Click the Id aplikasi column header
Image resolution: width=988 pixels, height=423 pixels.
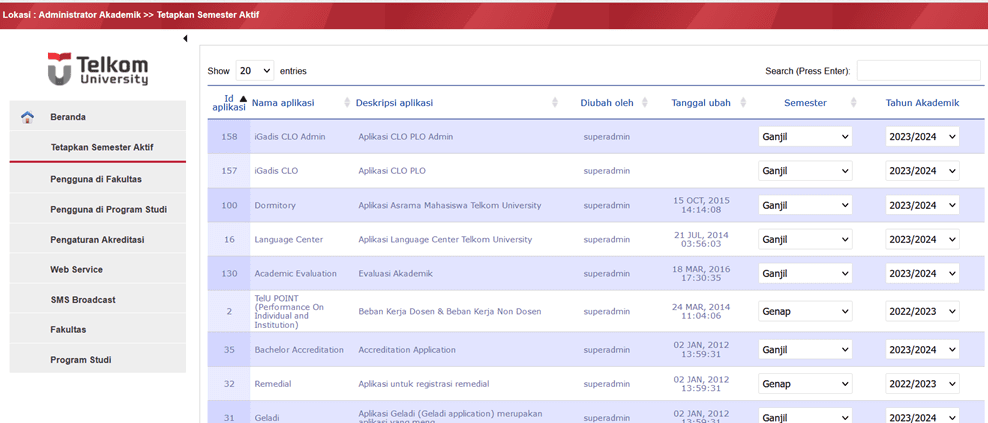[229, 103]
